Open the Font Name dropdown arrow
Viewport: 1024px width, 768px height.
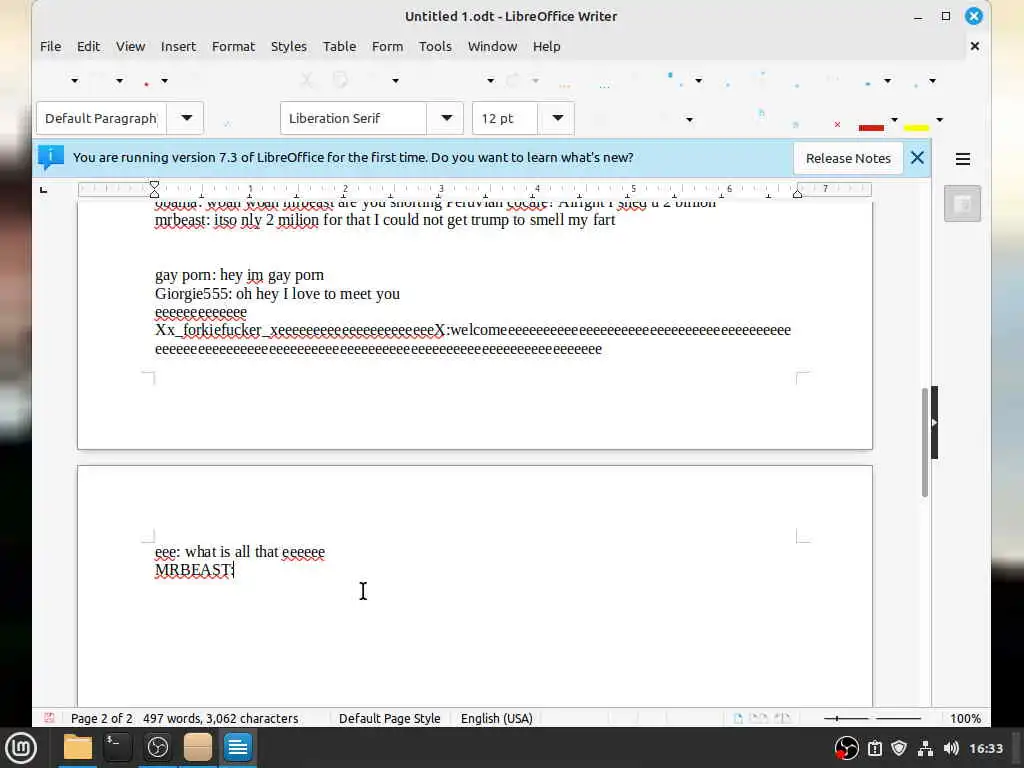(446, 118)
